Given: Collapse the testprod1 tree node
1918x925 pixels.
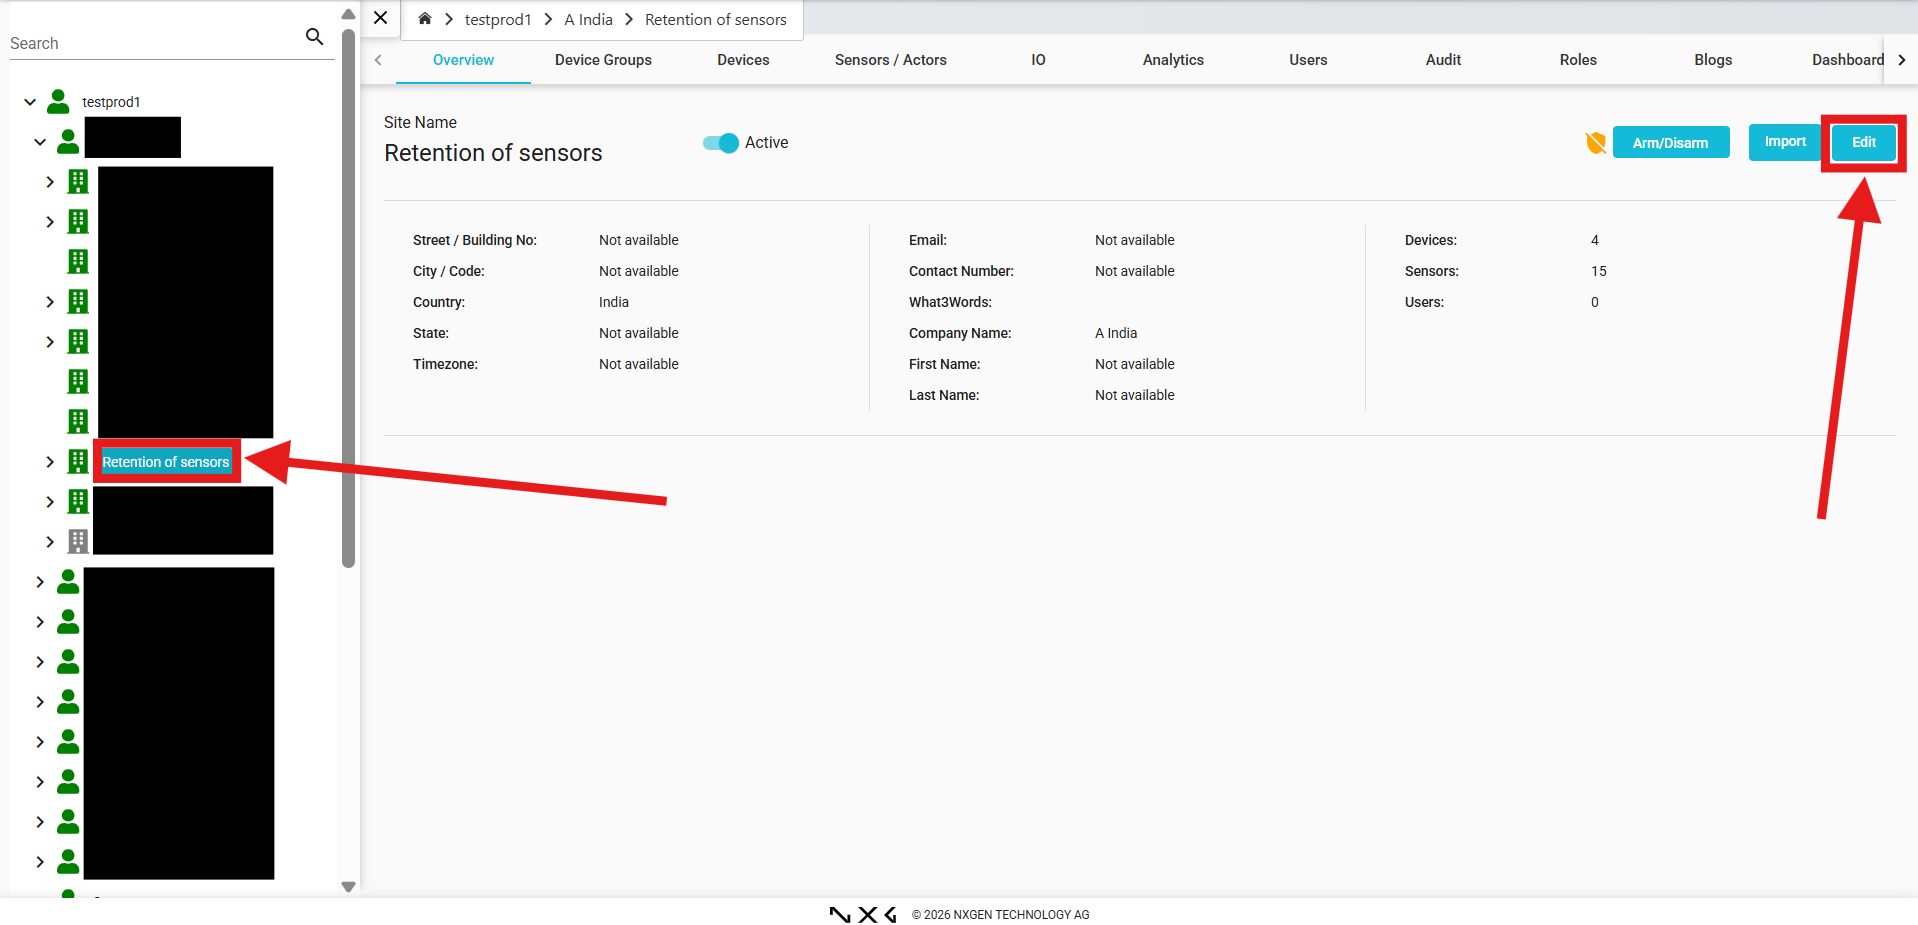Looking at the screenshot, I should click(x=30, y=102).
